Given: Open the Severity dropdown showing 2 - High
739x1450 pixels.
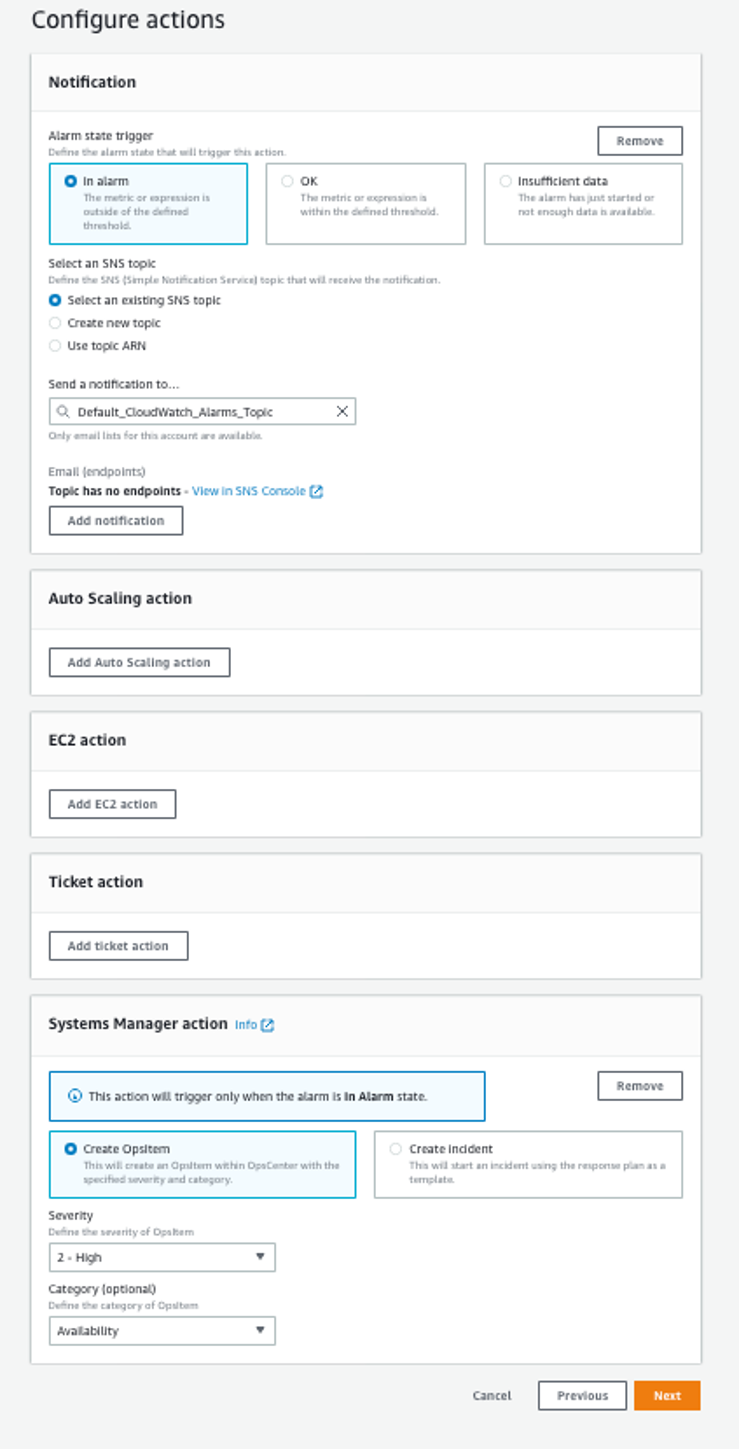Looking at the screenshot, I should tap(162, 1257).
